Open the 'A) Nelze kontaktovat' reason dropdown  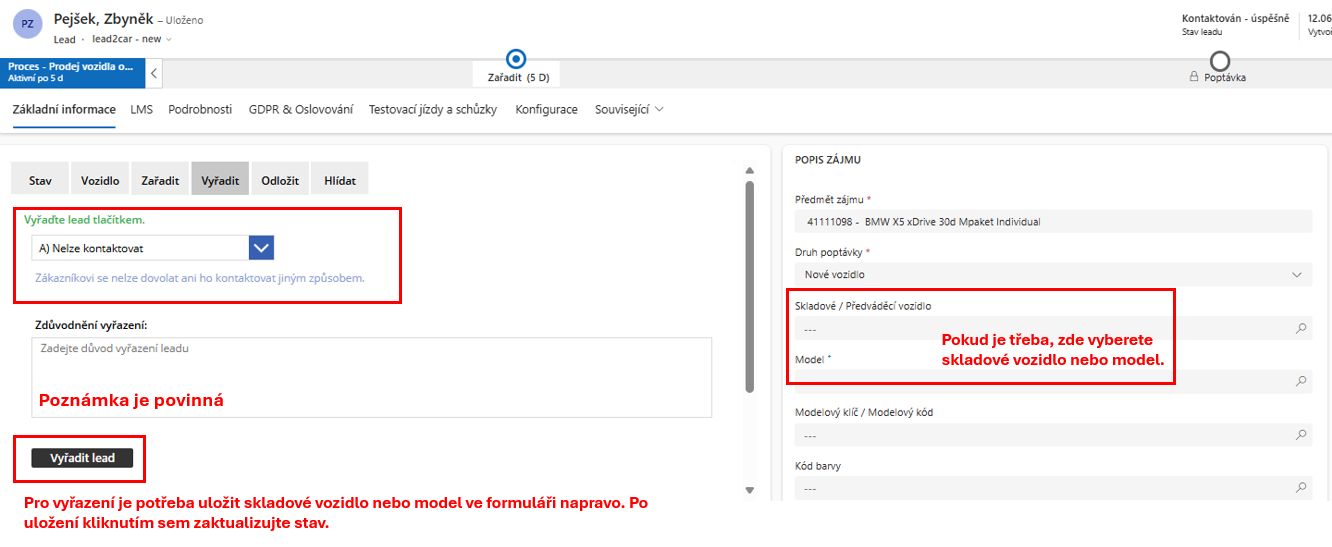coord(261,248)
